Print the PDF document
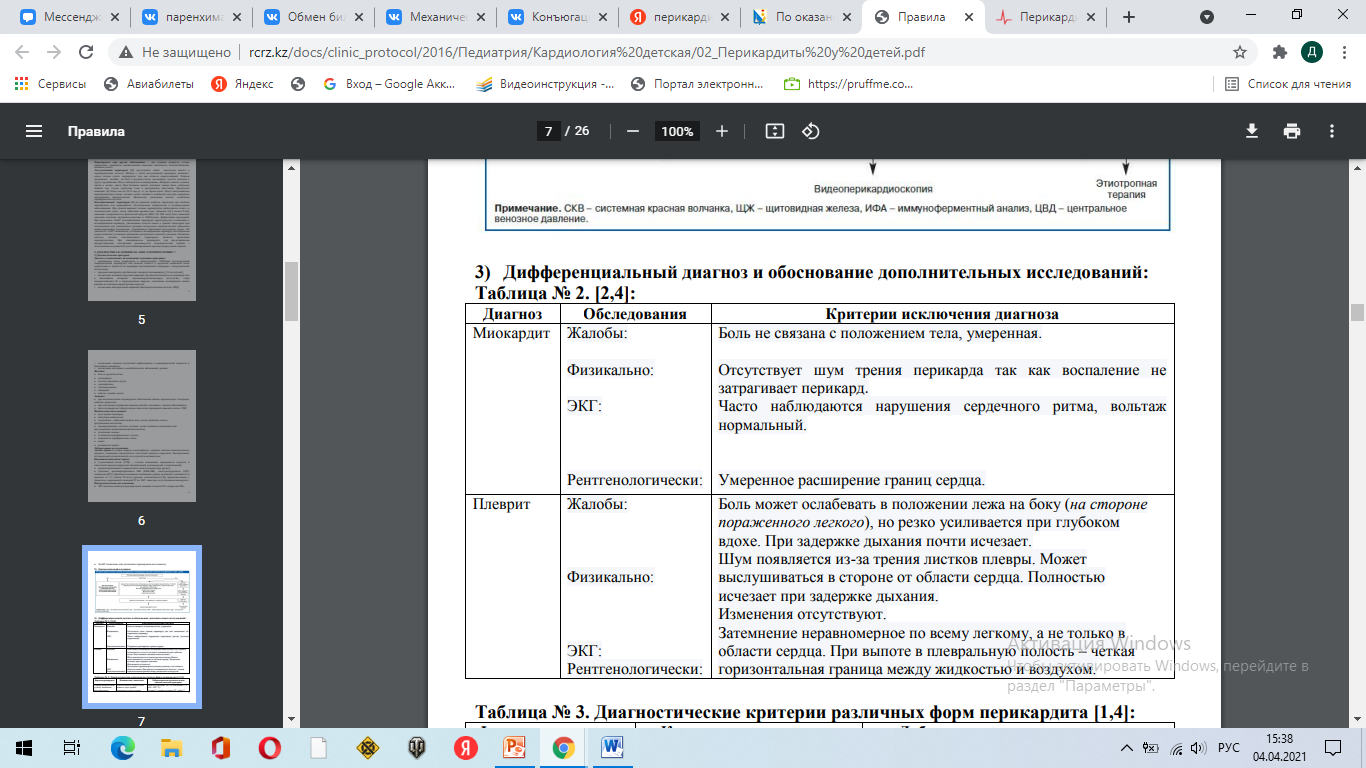 (x=1292, y=131)
